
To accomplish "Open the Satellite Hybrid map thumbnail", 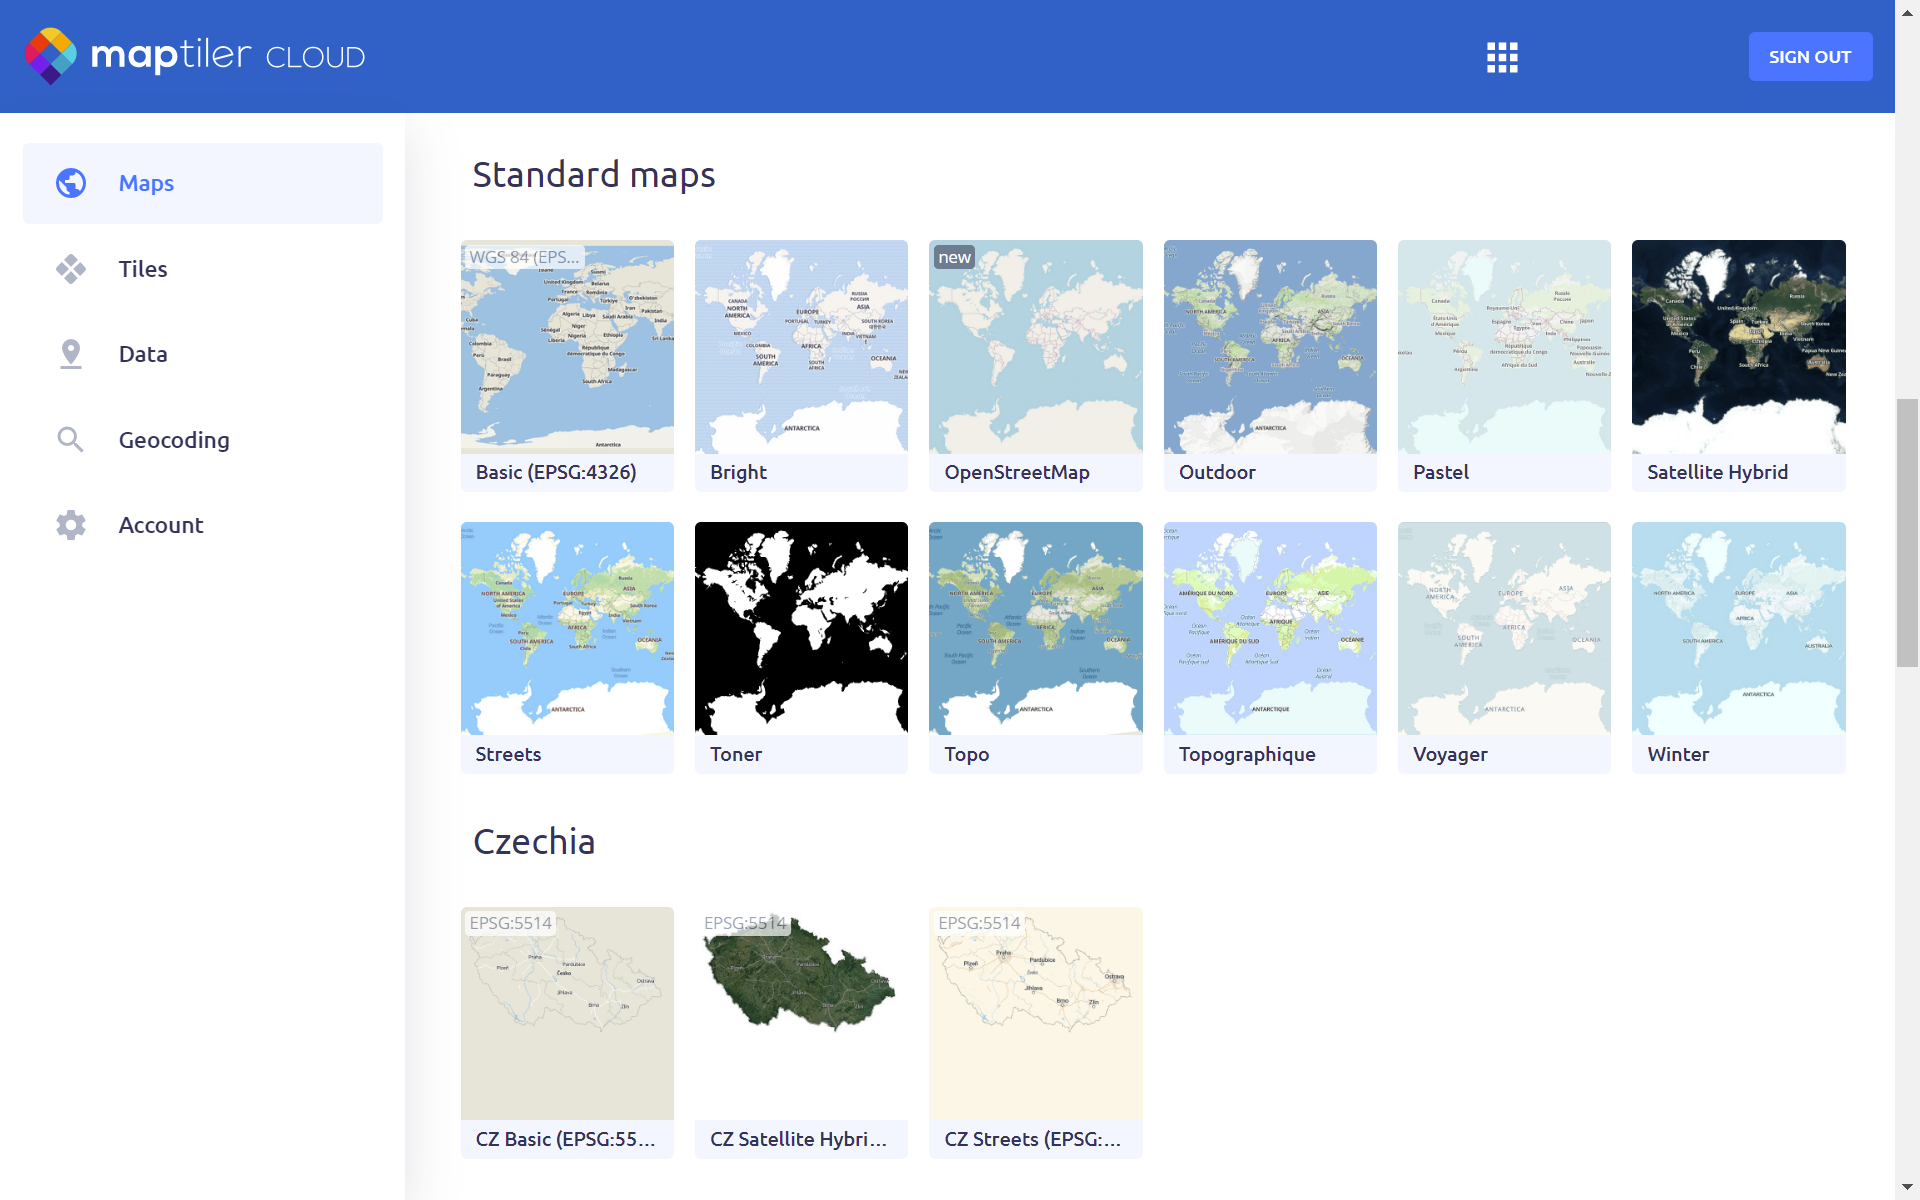I will pos(1738,347).
